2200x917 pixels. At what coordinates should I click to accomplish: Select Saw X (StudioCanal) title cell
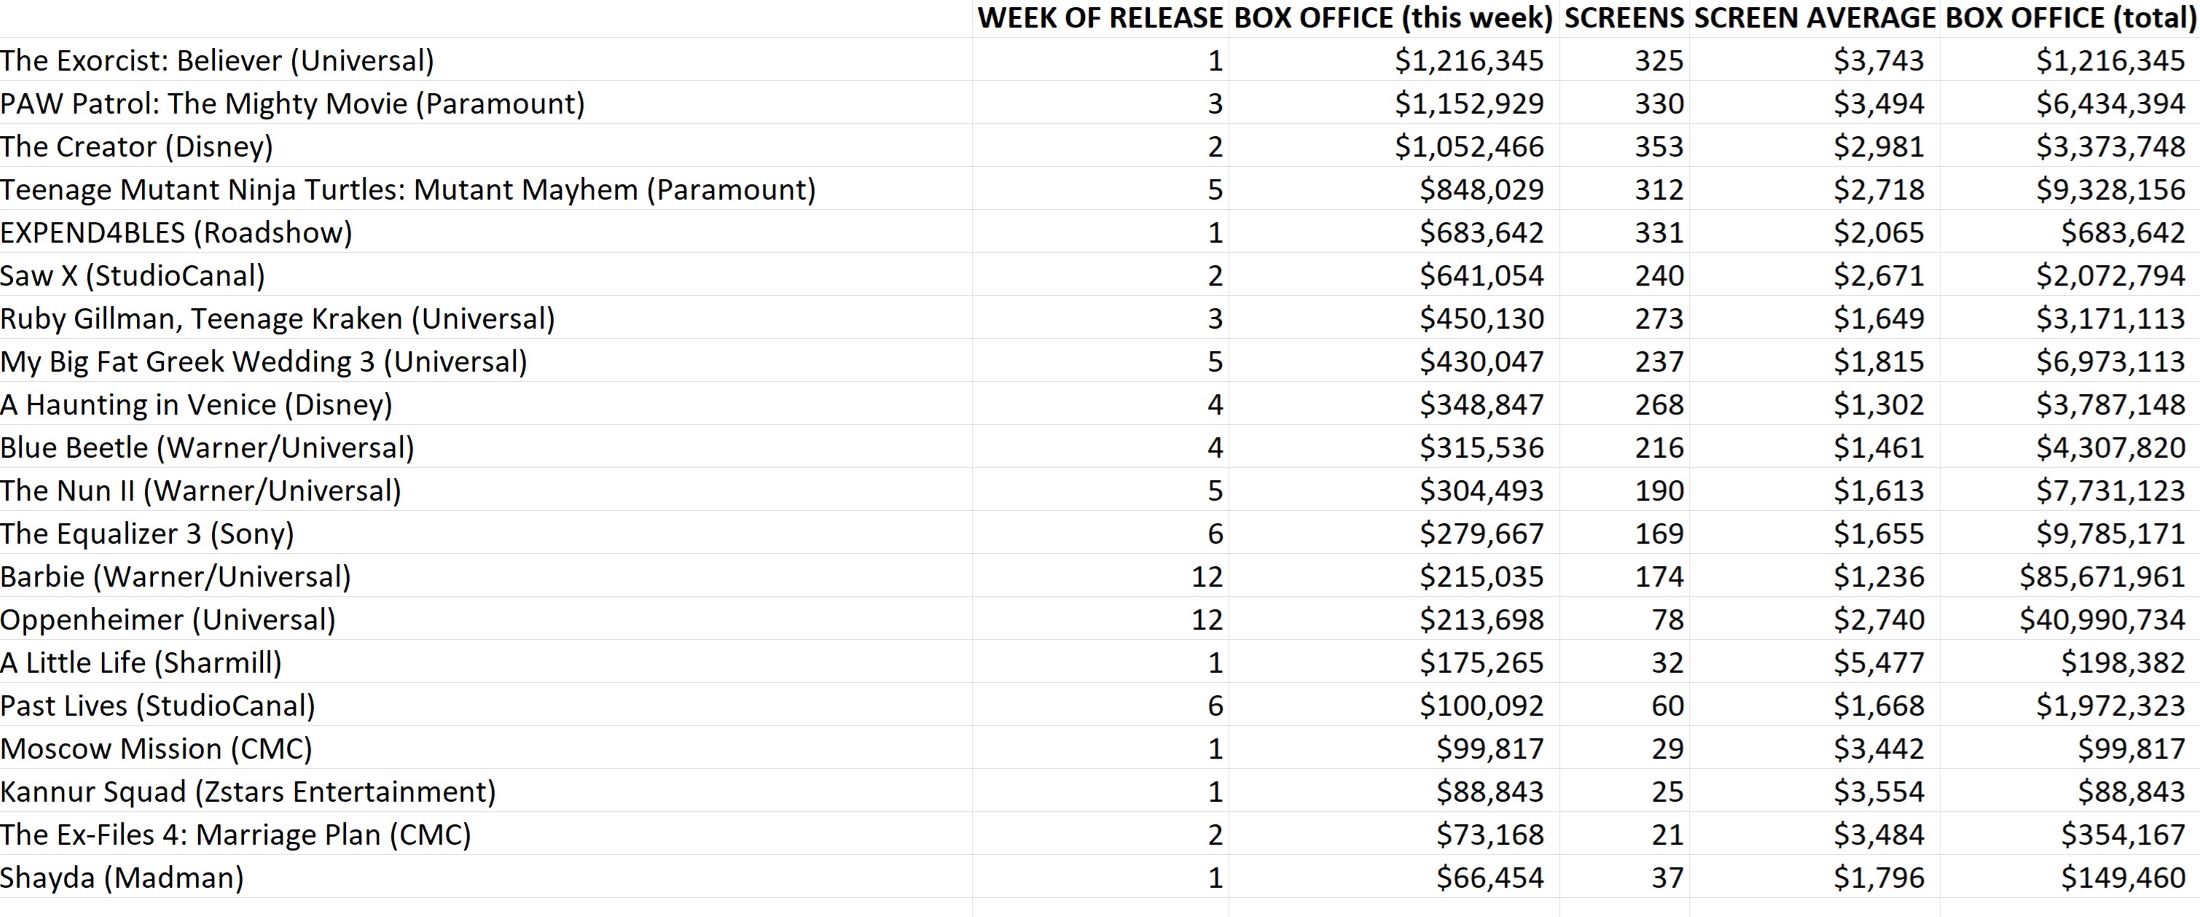pyautogui.click(x=486, y=275)
